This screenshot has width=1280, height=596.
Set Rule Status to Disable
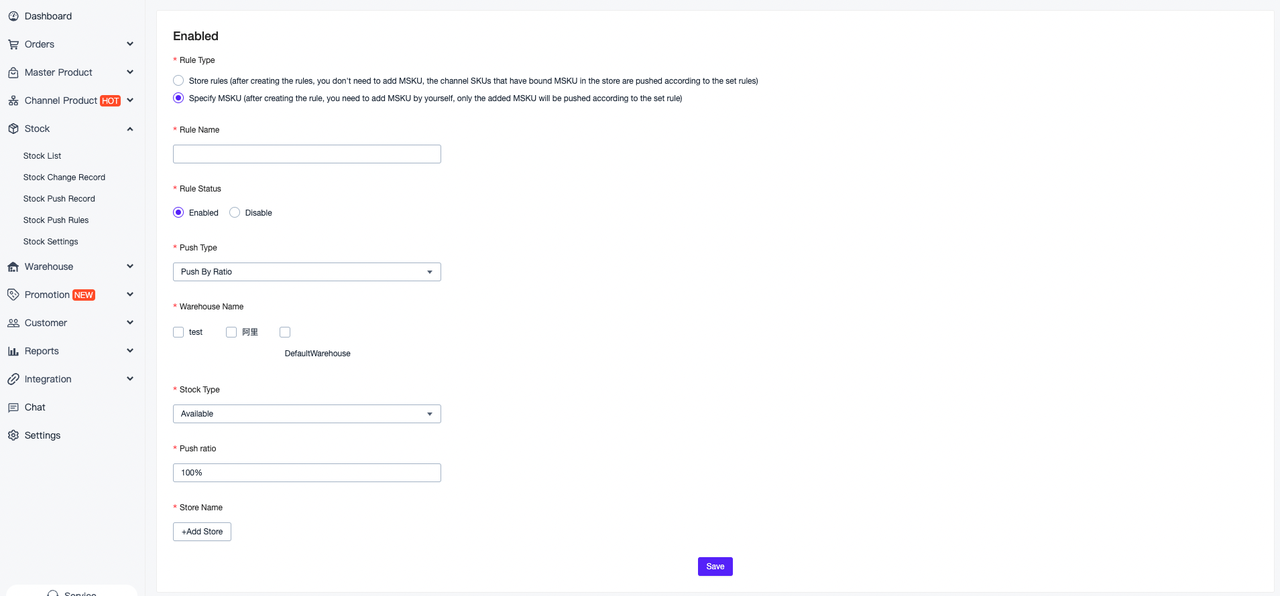coord(235,212)
